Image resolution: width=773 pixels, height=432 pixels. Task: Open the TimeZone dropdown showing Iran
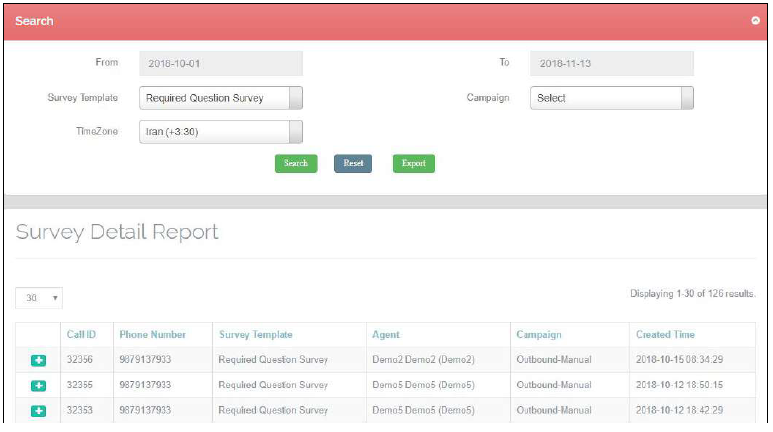pos(220,132)
